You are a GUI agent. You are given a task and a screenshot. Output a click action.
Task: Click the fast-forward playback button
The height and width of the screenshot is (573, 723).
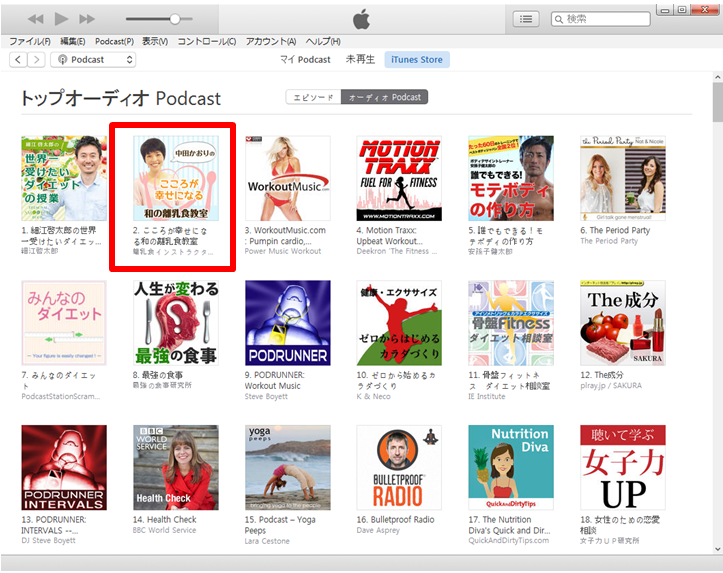(87, 19)
